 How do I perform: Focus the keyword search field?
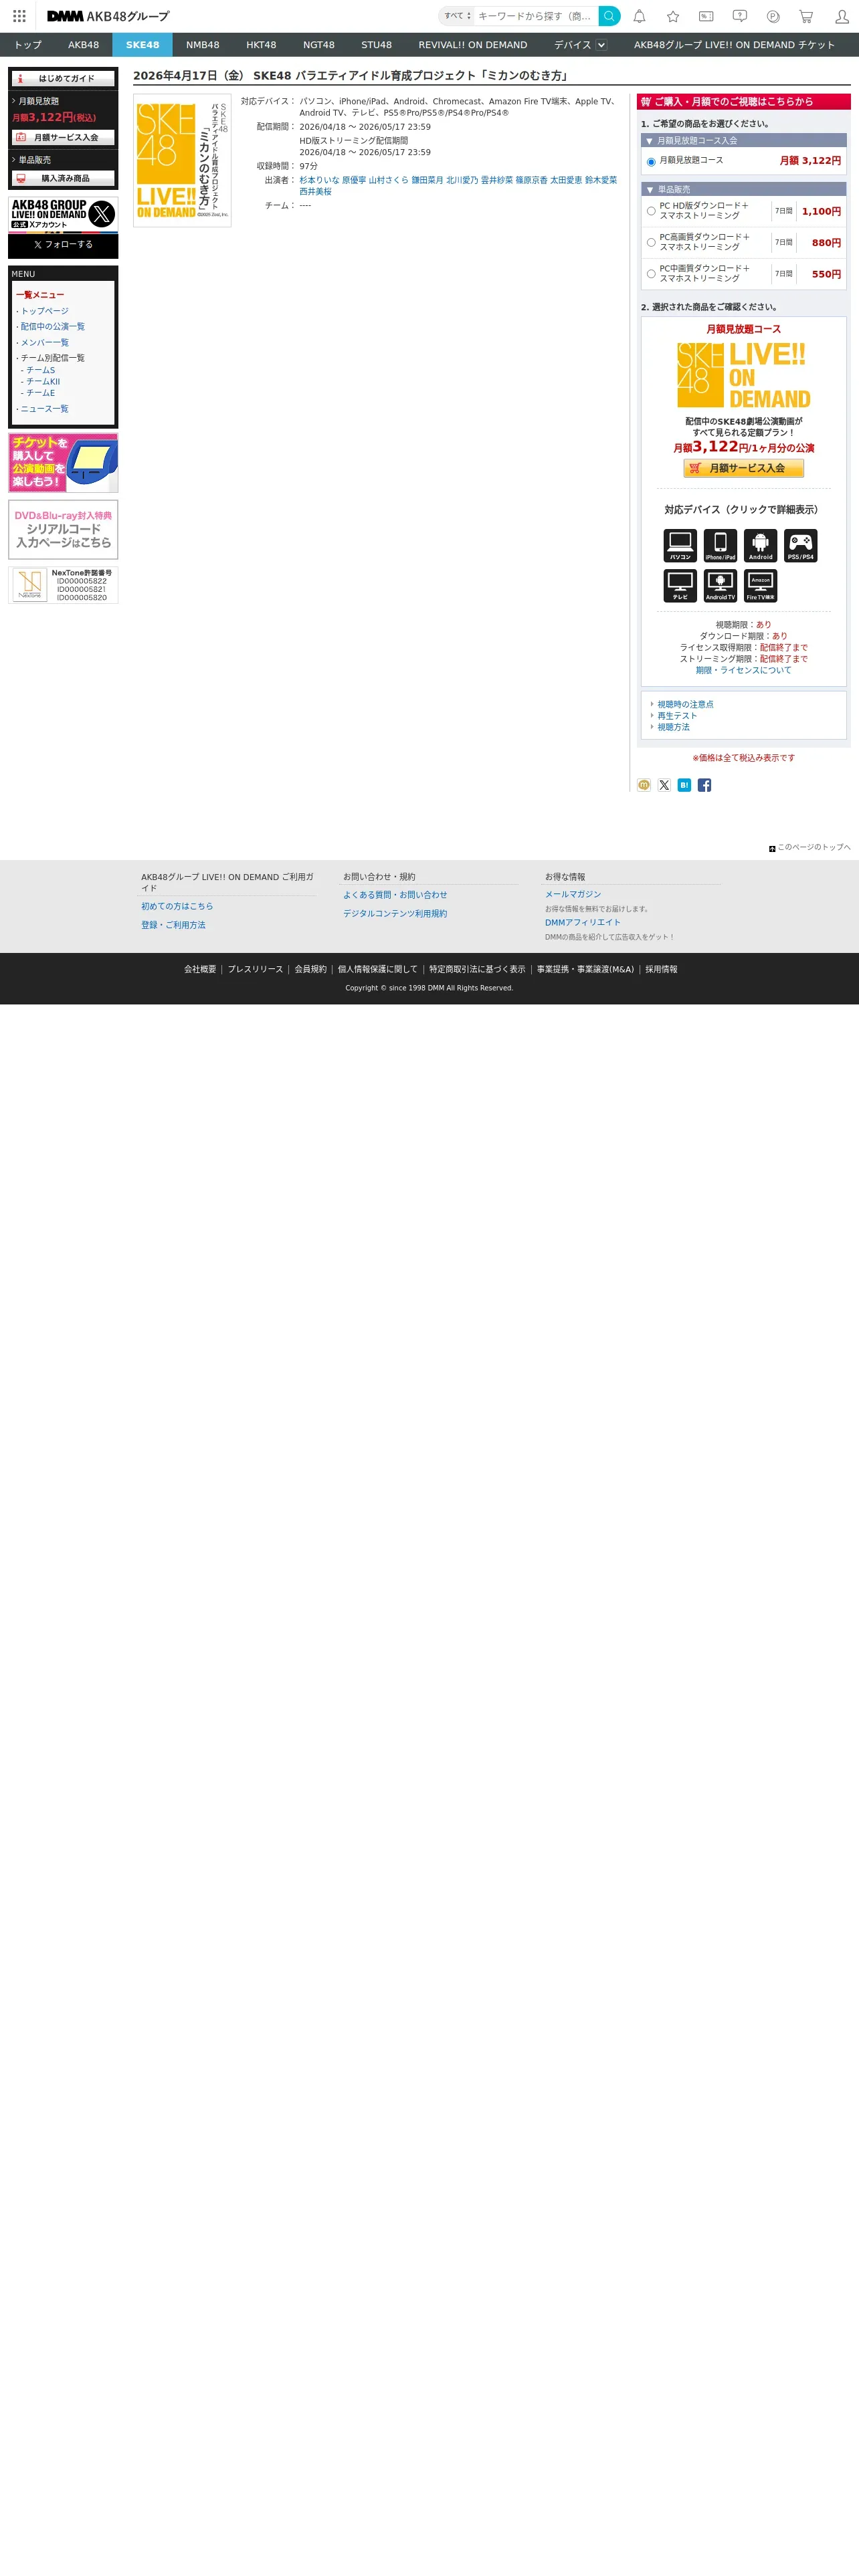[x=536, y=16]
